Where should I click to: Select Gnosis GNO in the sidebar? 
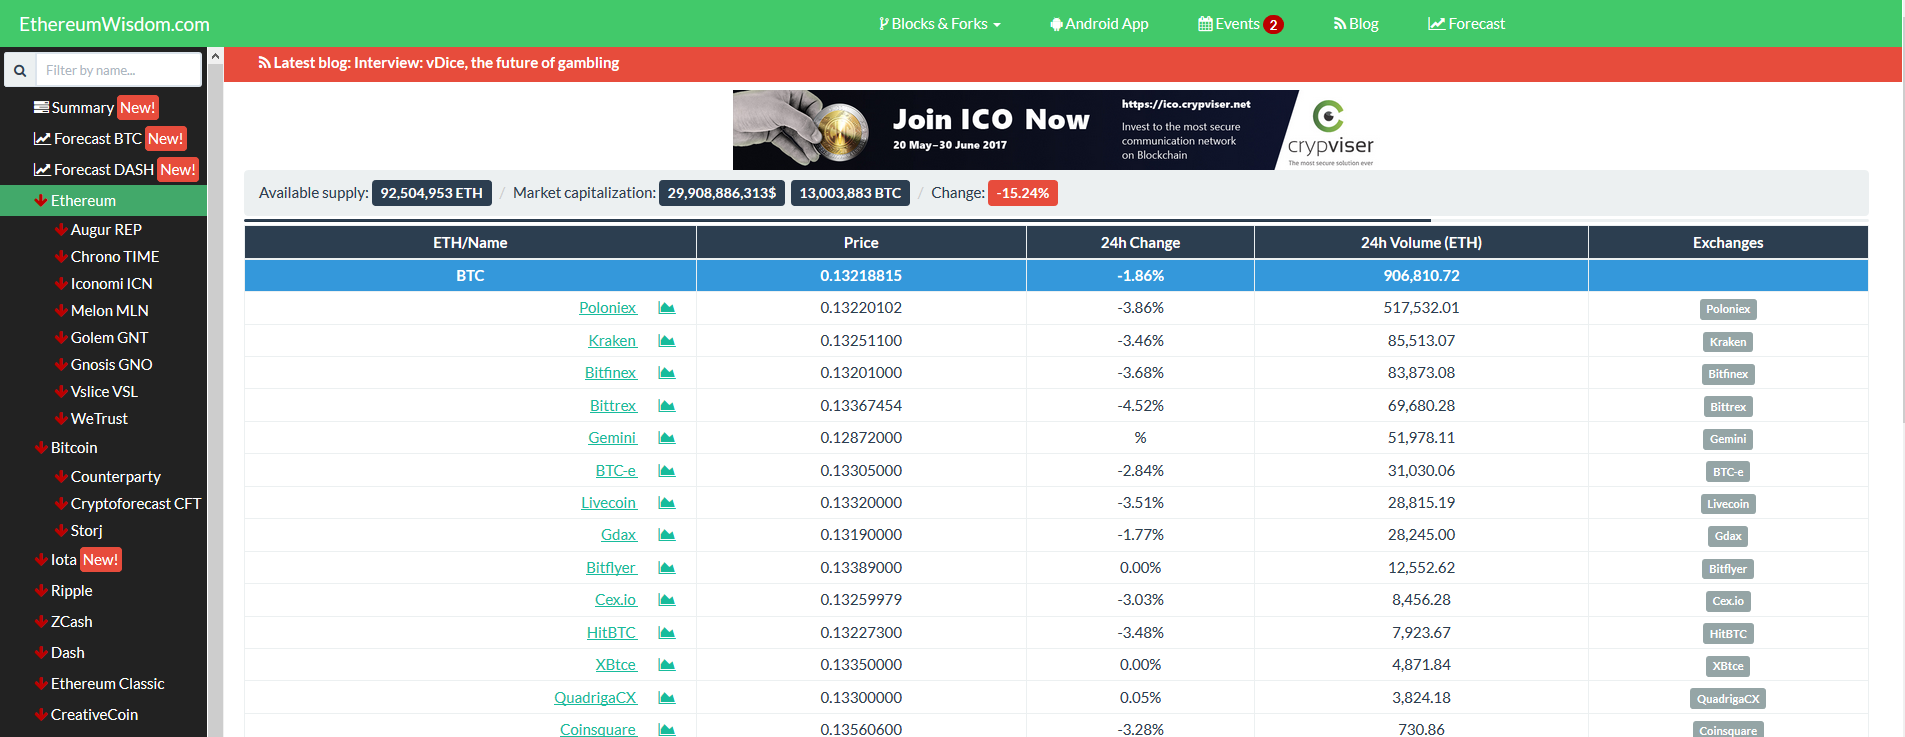point(111,364)
